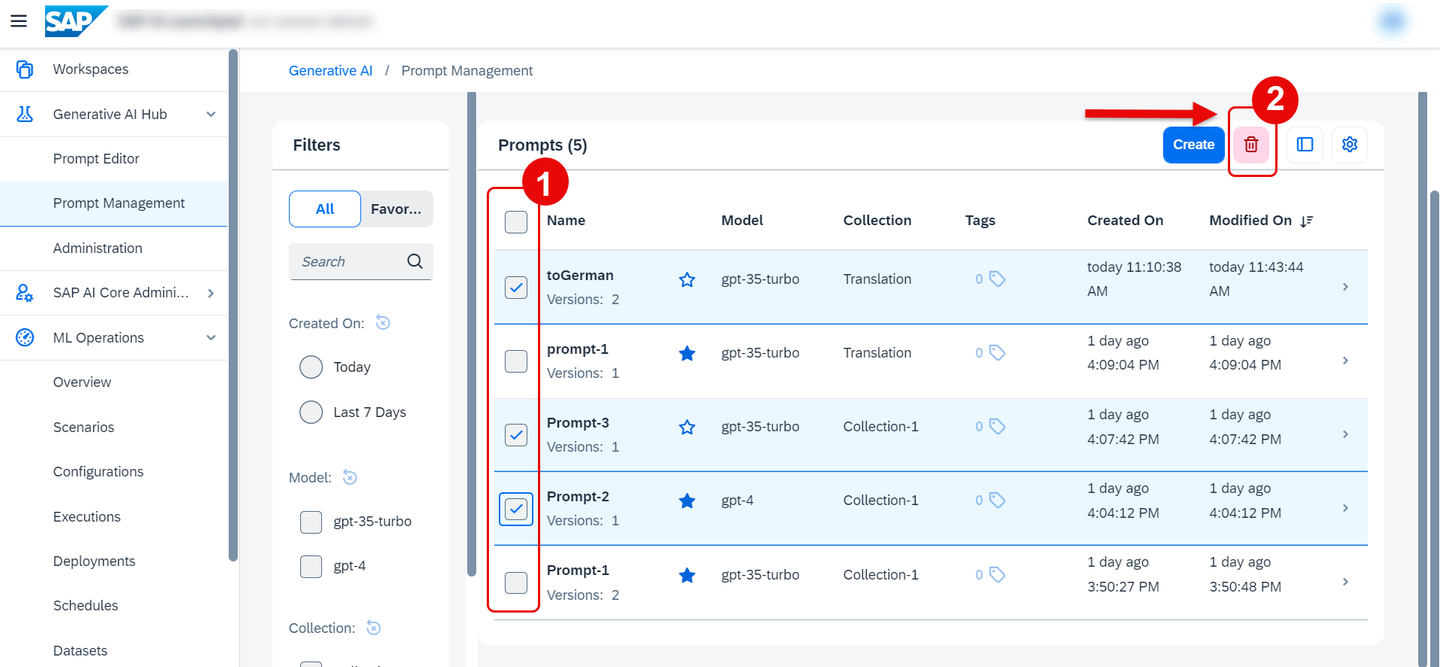Switch to the All filter tab

coord(325,209)
